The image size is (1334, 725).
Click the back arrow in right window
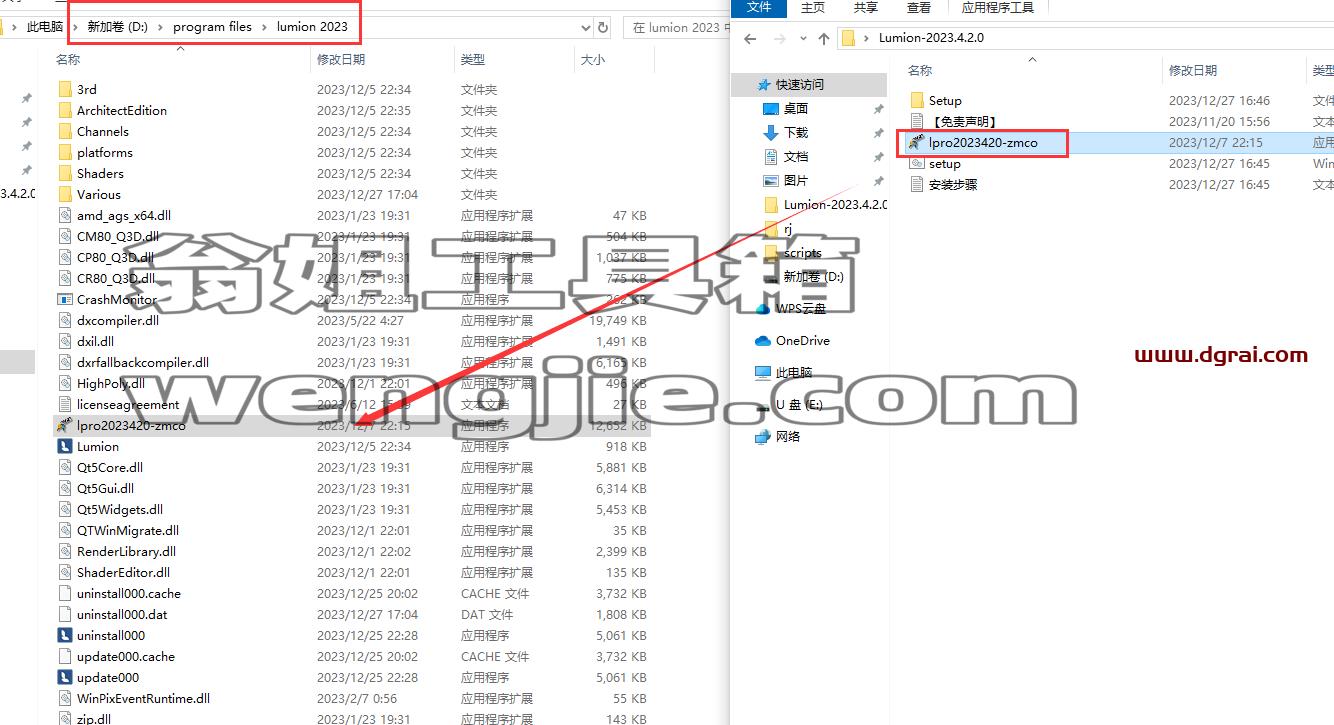tap(751, 39)
